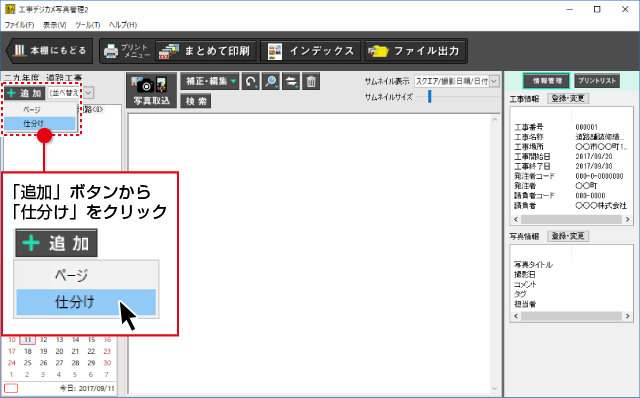Viewport: 640px width, 398px height.
Task: Open the 表示(V) menu
Action: (x=55, y=25)
